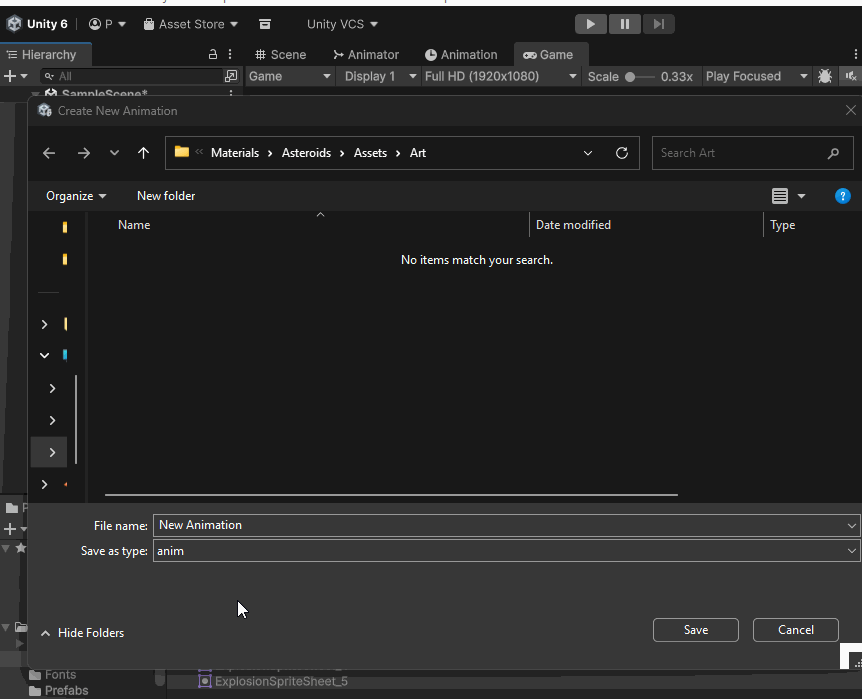Click the change view layout icon

(x=780, y=196)
